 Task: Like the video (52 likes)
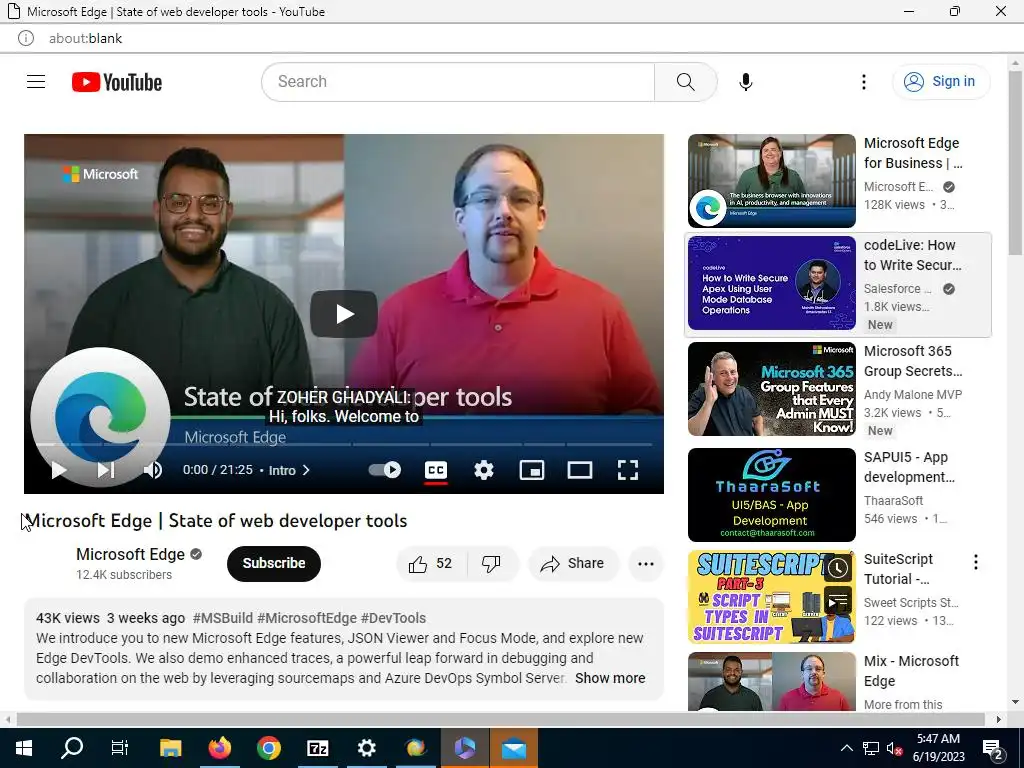(430, 564)
